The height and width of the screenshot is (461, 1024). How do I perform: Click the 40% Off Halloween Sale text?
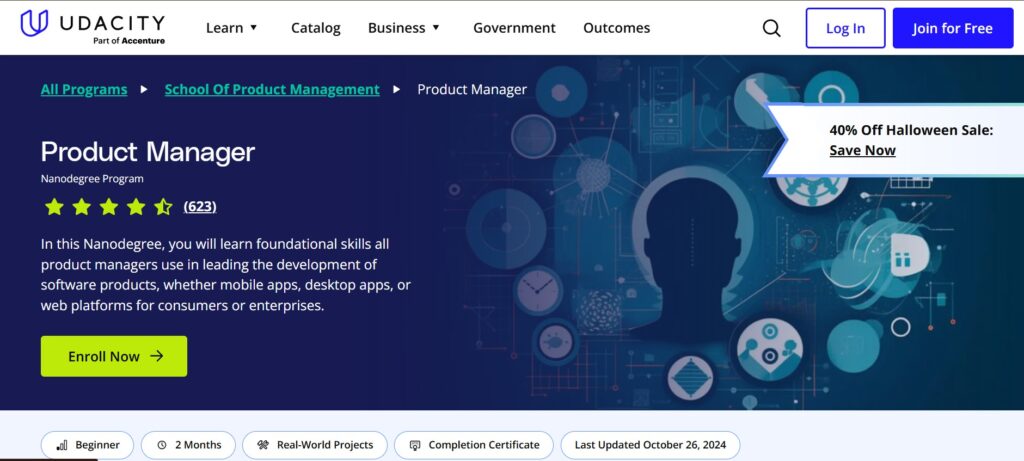click(x=911, y=130)
